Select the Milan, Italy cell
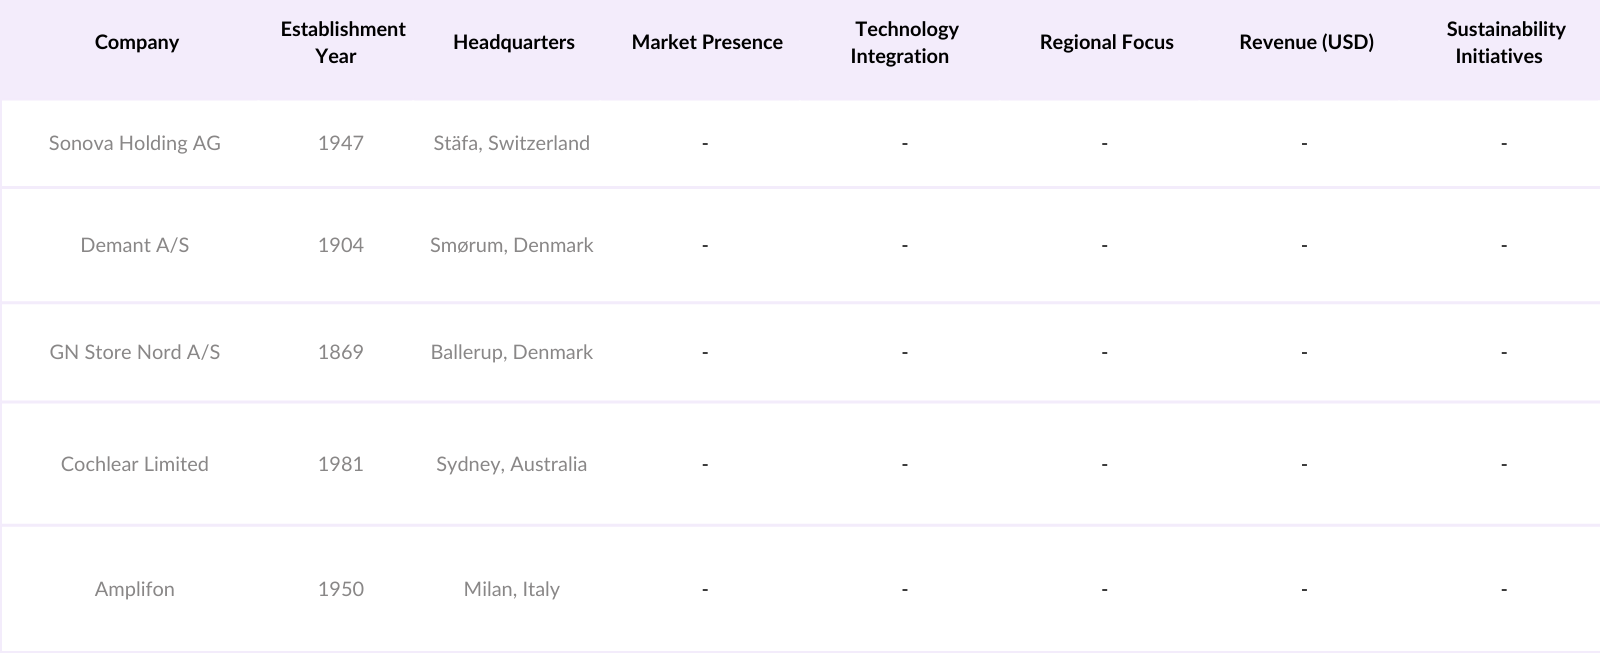Viewport: 1600px width, 653px height. (x=512, y=589)
